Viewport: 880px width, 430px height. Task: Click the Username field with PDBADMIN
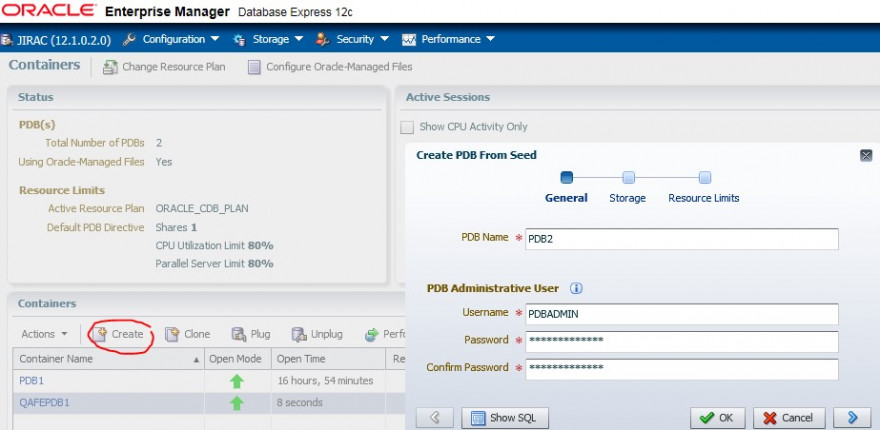click(x=682, y=314)
